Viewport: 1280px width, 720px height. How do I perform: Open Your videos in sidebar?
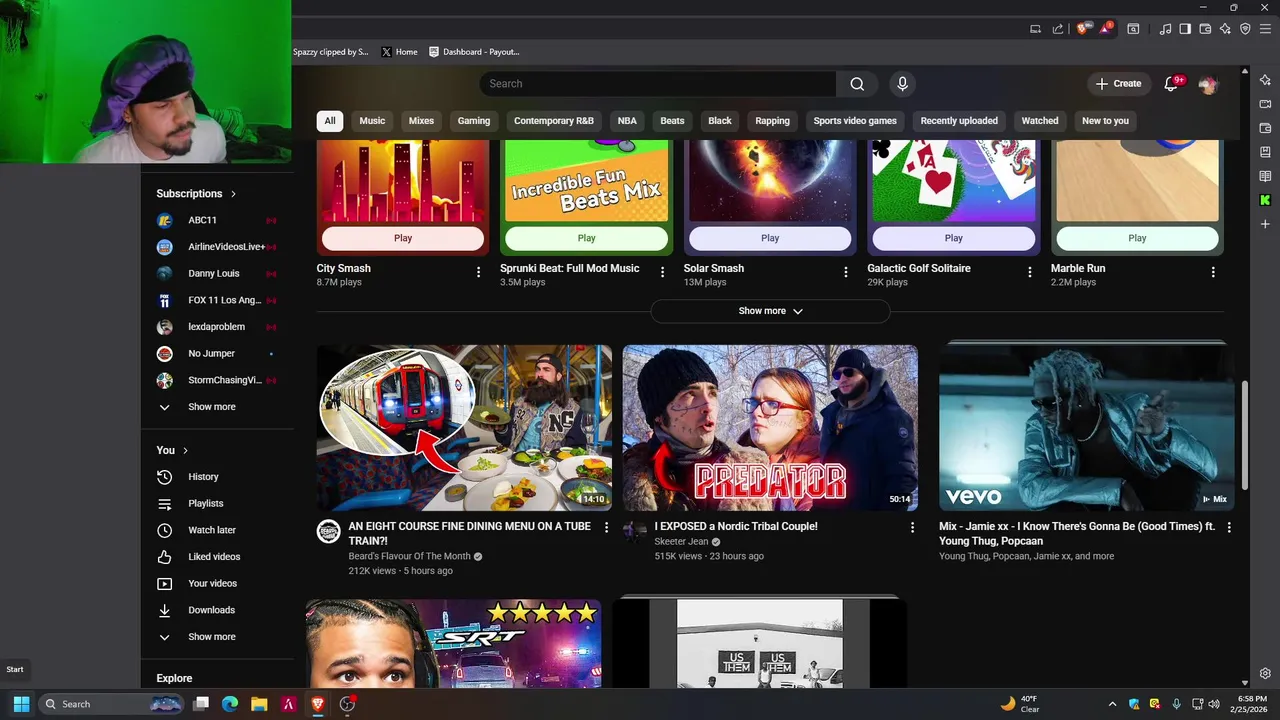click(x=214, y=583)
